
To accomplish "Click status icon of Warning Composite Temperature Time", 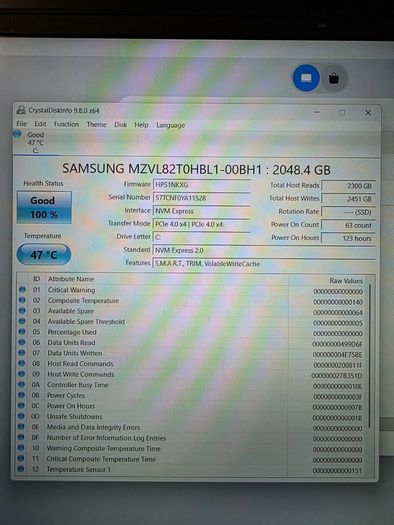I will [x=21, y=447].
